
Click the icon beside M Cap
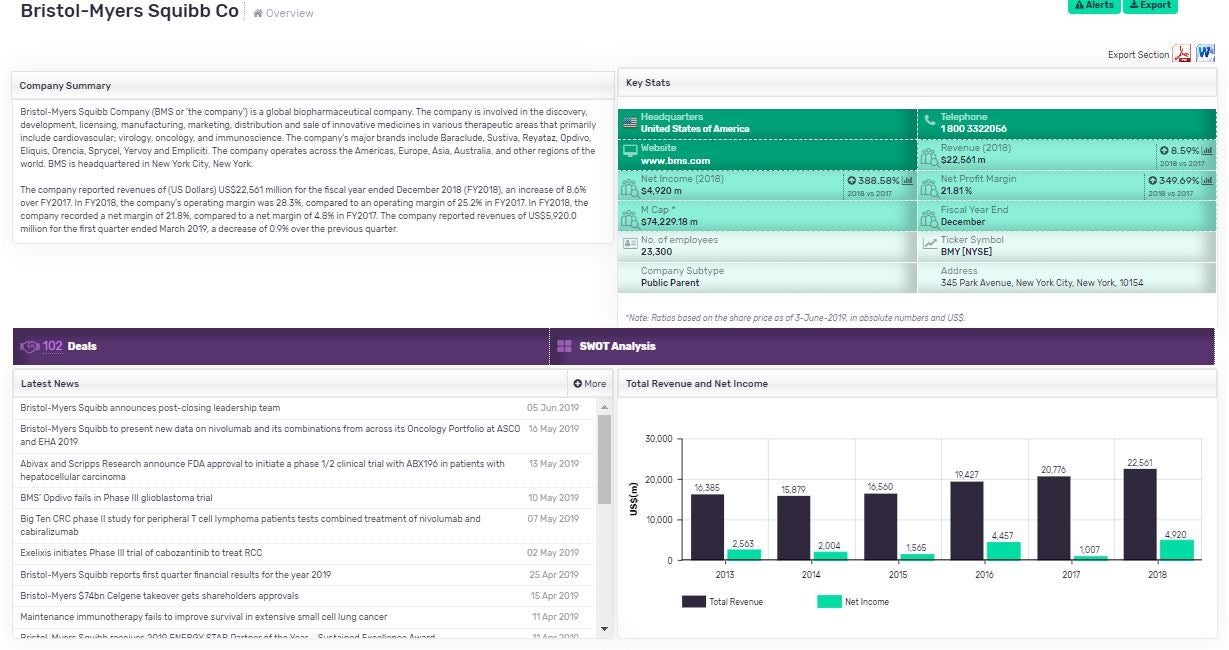(630, 217)
